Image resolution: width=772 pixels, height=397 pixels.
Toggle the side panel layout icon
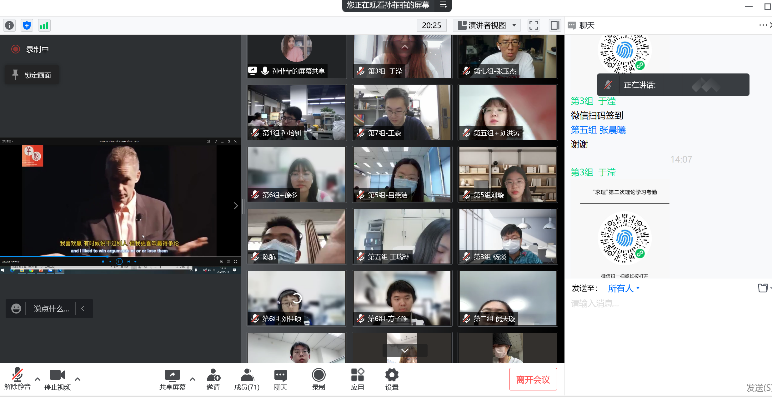coord(555,25)
